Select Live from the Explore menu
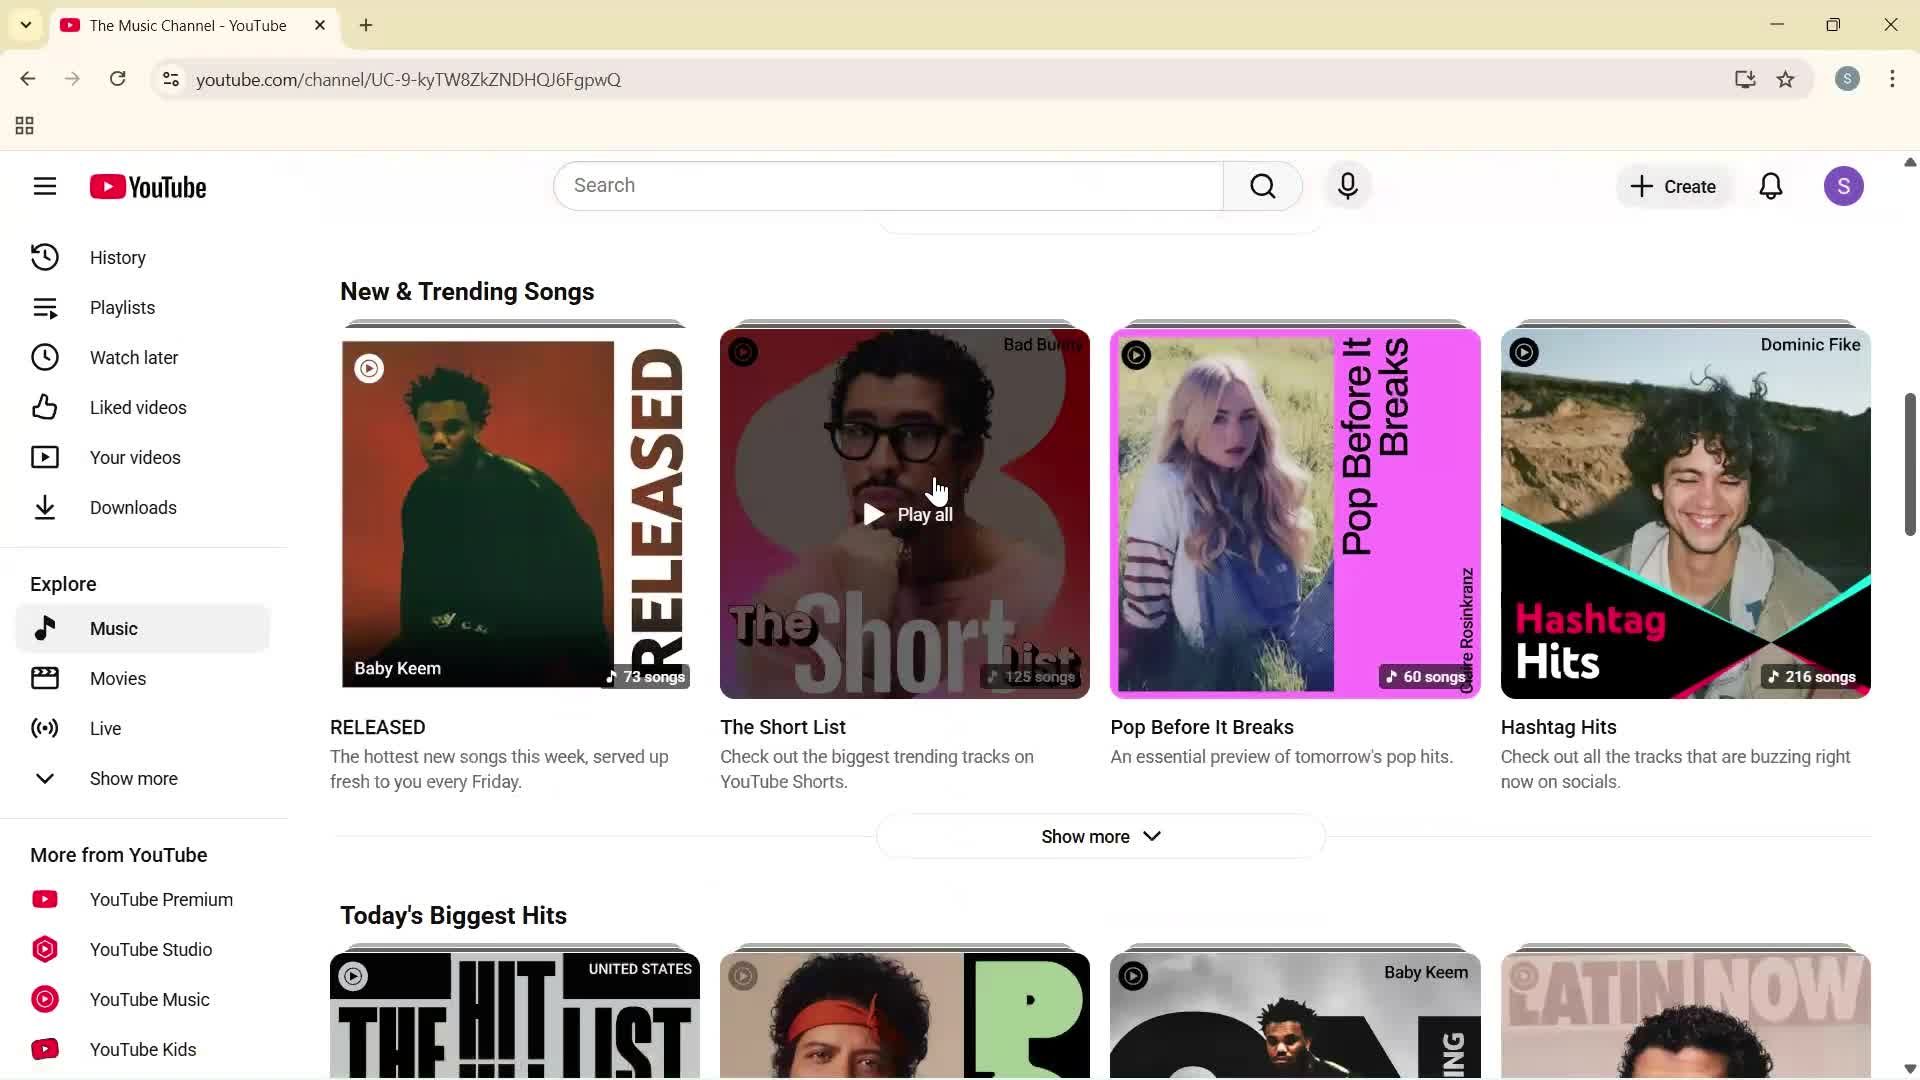The height and width of the screenshot is (1080, 1920). 103,728
